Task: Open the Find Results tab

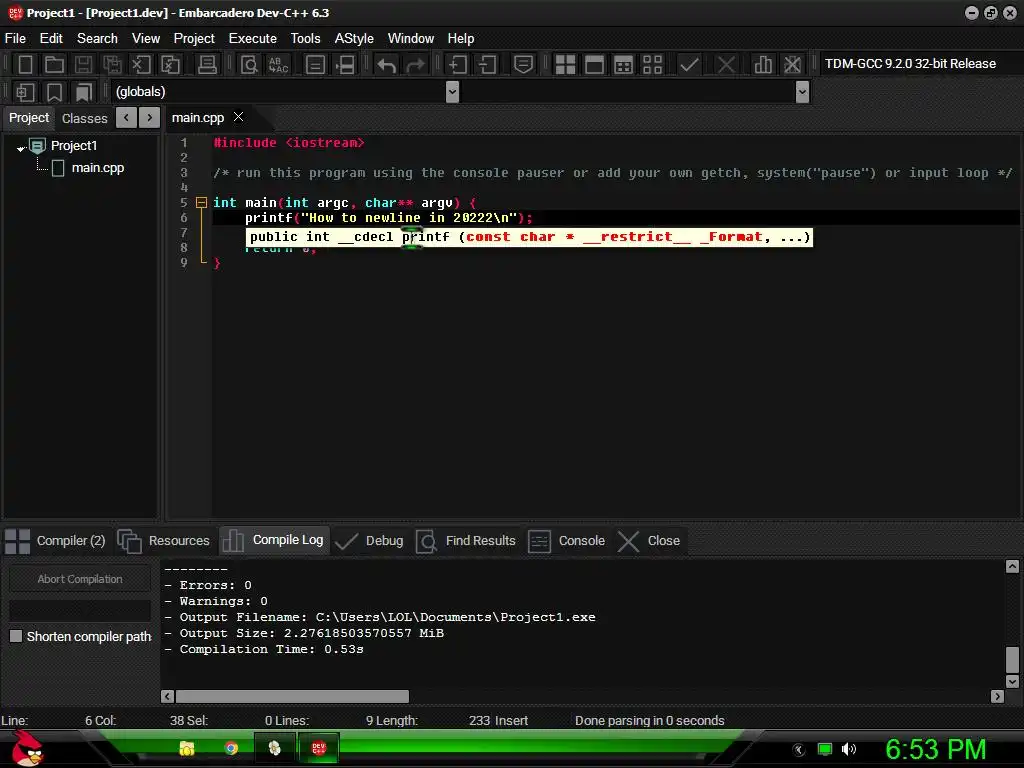Action: [466, 541]
